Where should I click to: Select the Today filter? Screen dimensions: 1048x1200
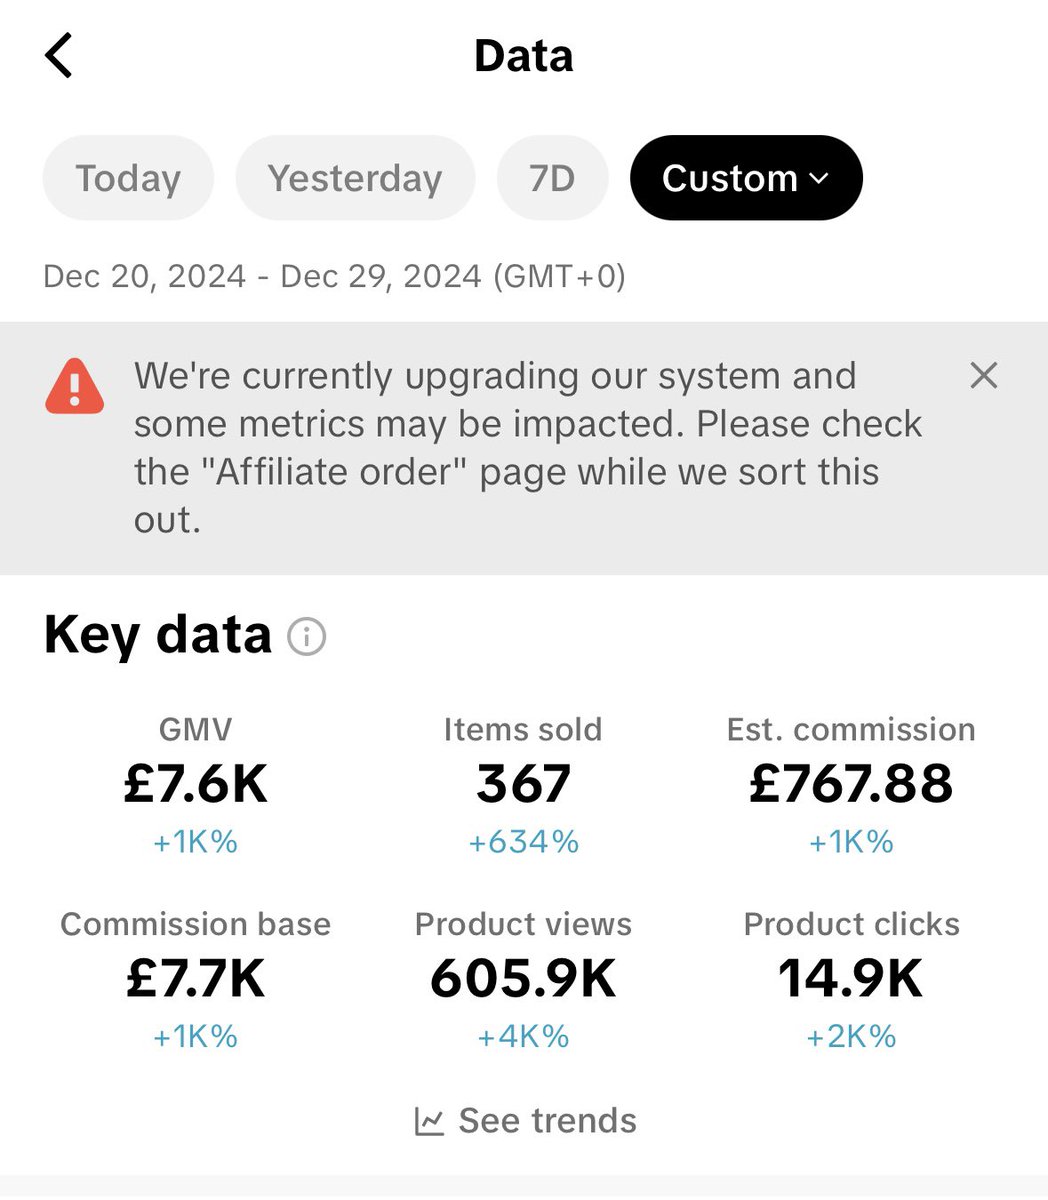[128, 178]
